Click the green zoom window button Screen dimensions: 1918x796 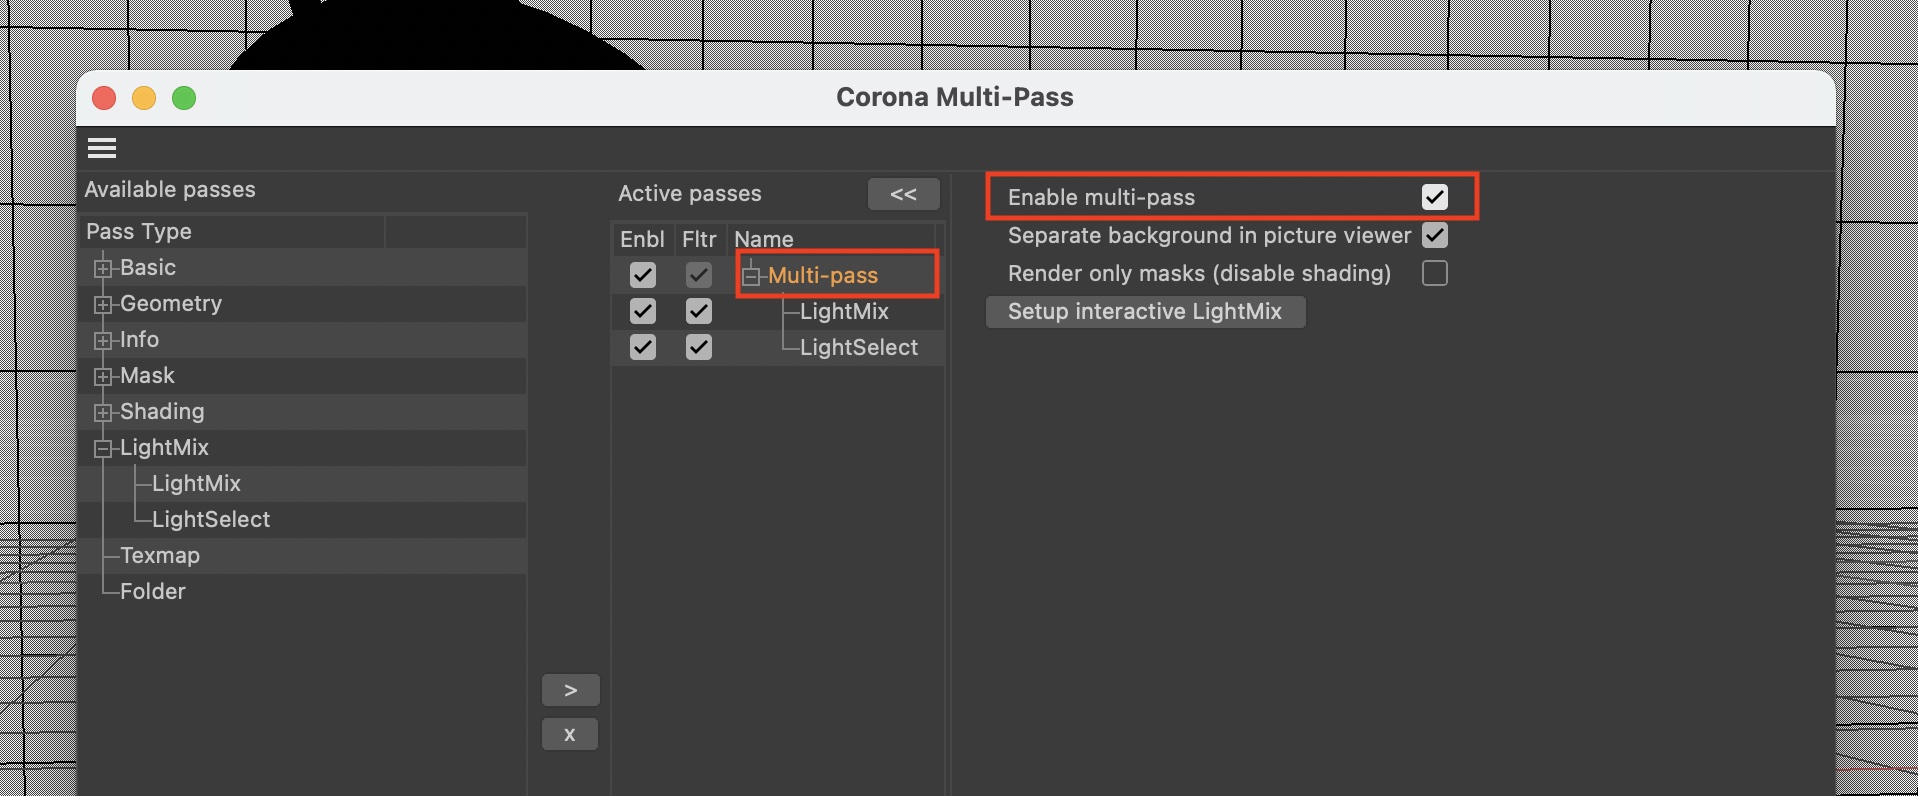pos(184,98)
